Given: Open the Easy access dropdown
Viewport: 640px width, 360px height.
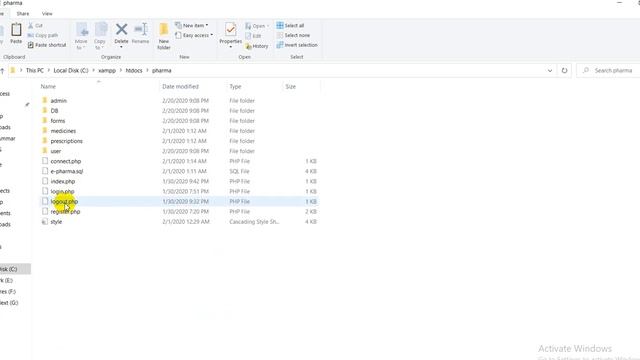Looking at the screenshot, I should (x=194, y=35).
